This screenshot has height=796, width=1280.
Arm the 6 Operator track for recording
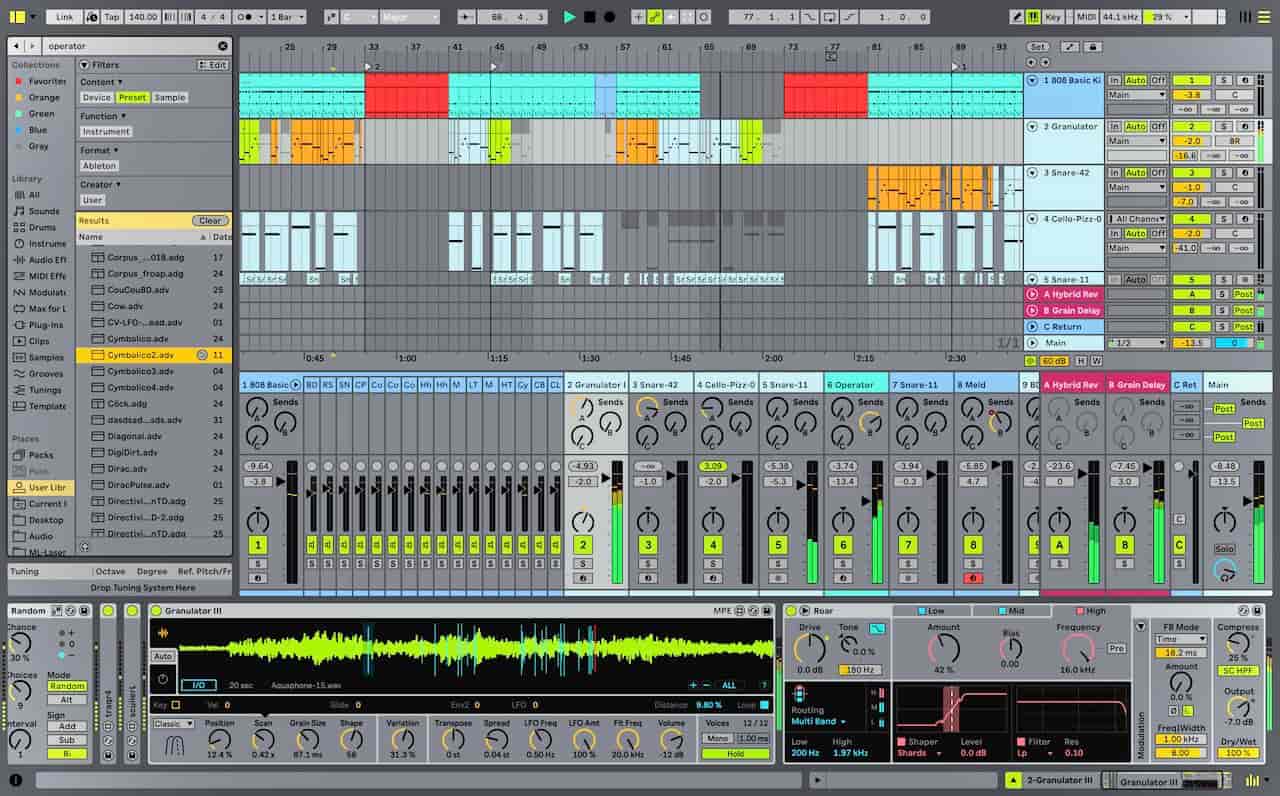point(843,578)
